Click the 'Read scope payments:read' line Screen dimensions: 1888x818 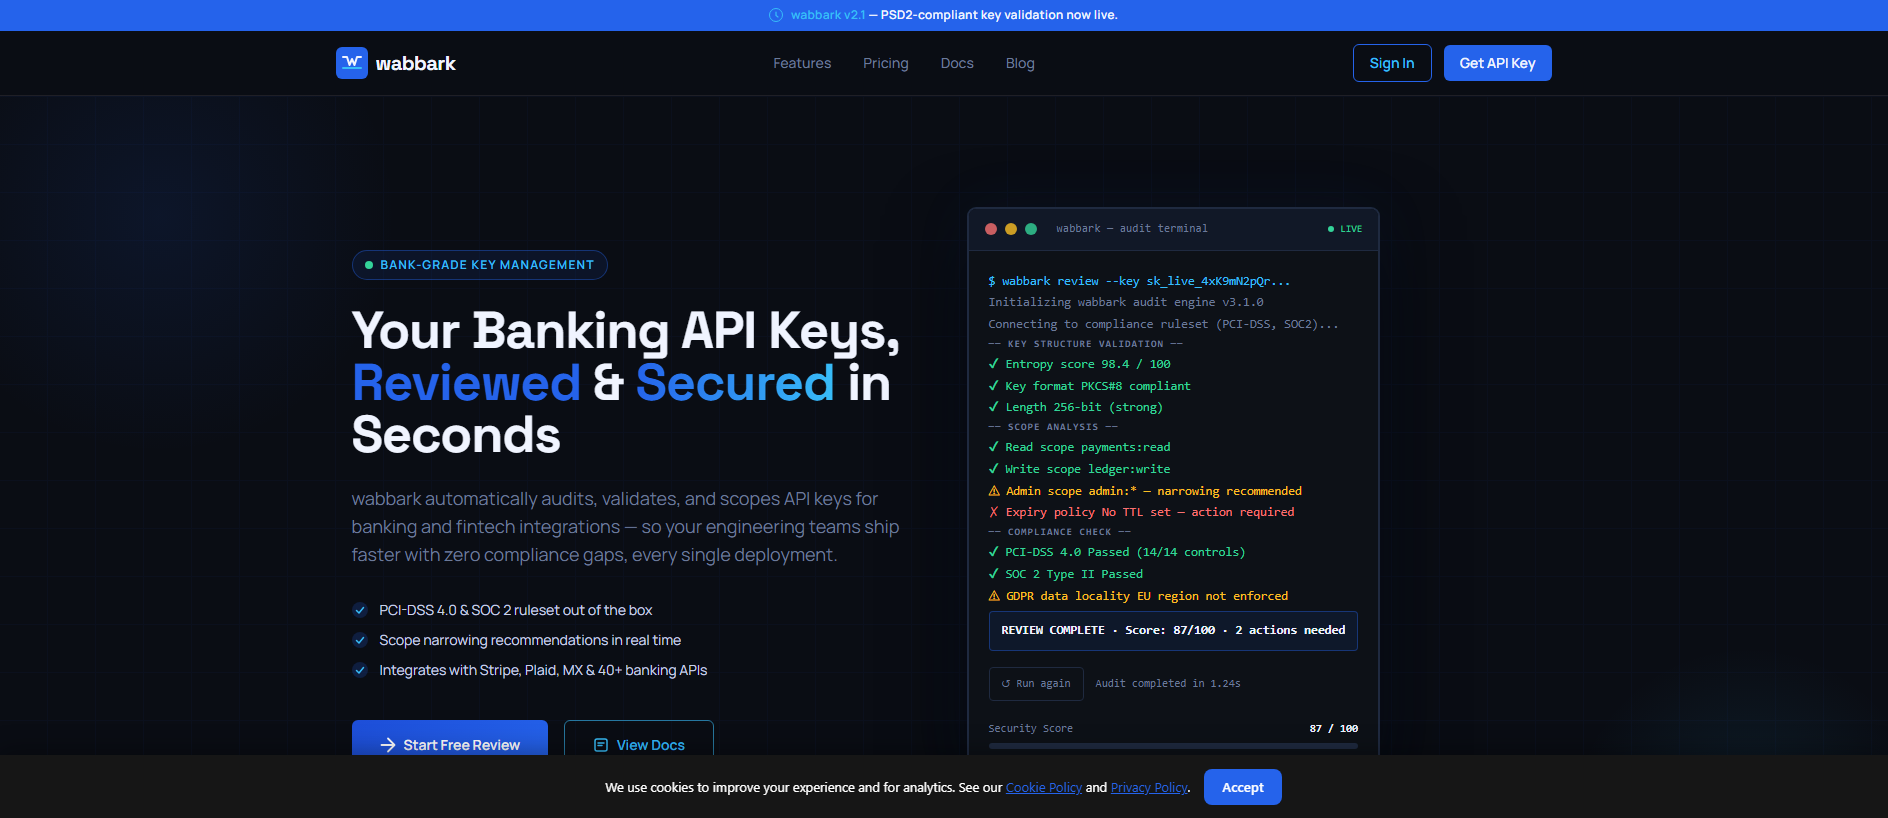pyautogui.click(x=1079, y=447)
